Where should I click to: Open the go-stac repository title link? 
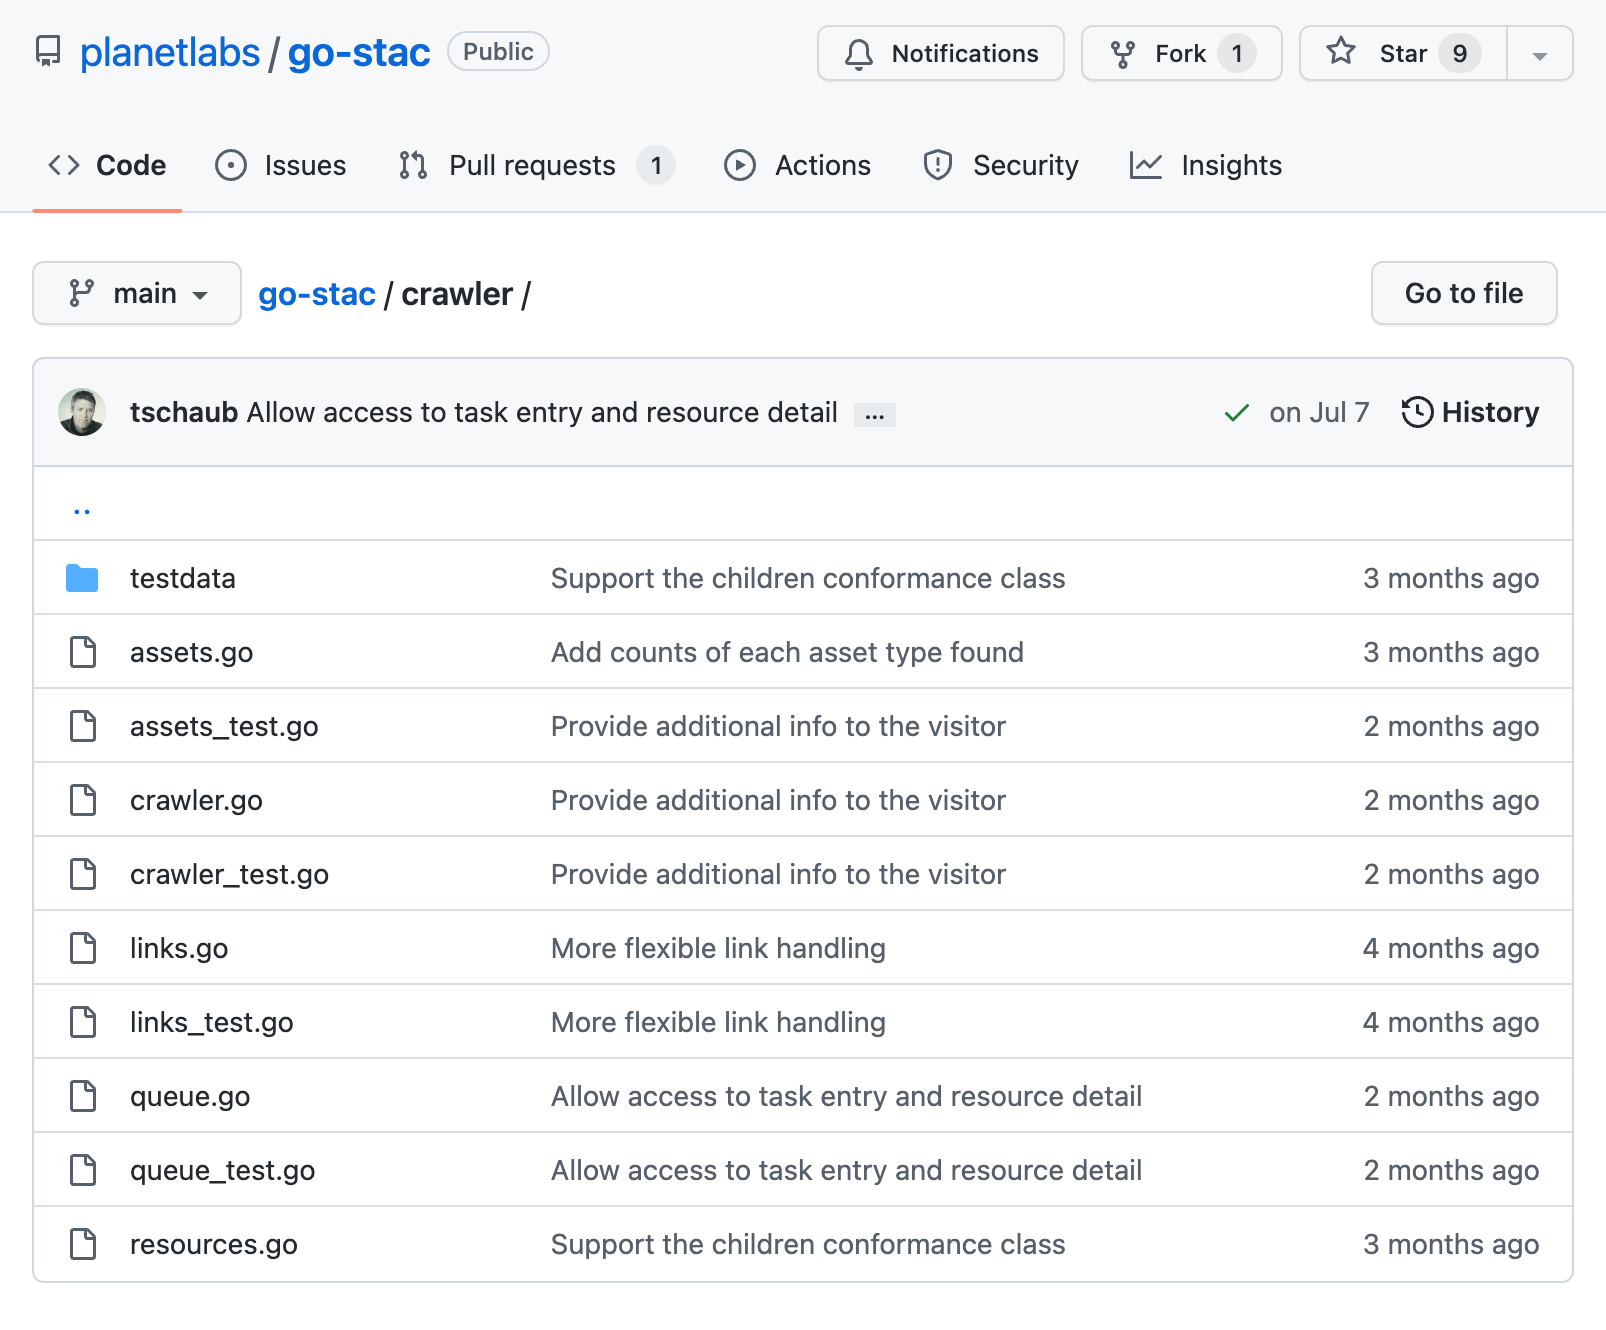359,52
